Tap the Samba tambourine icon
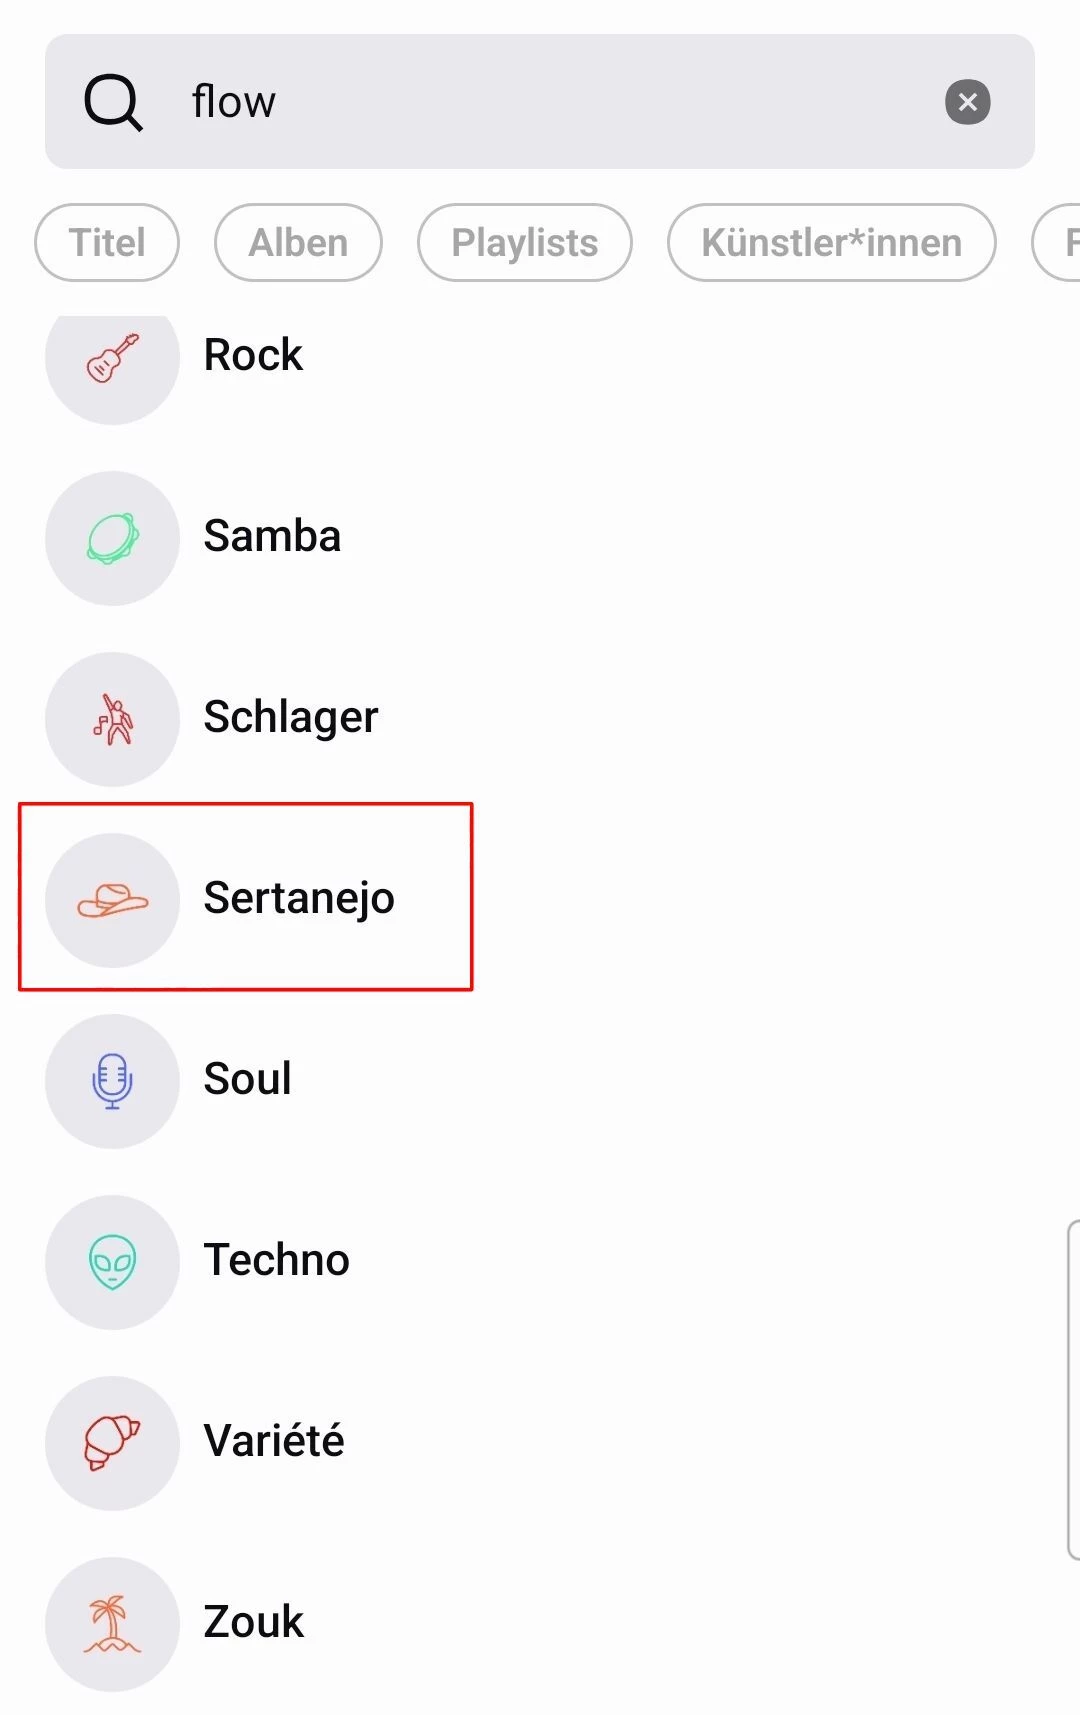Viewport: 1080px width, 1715px height. pos(112,538)
